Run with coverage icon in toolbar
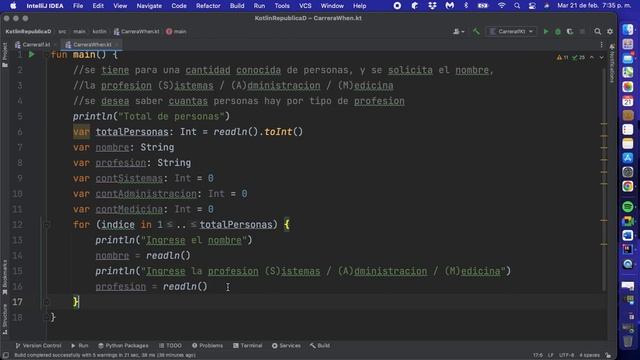The width and height of the screenshot is (640, 360). (570, 31)
